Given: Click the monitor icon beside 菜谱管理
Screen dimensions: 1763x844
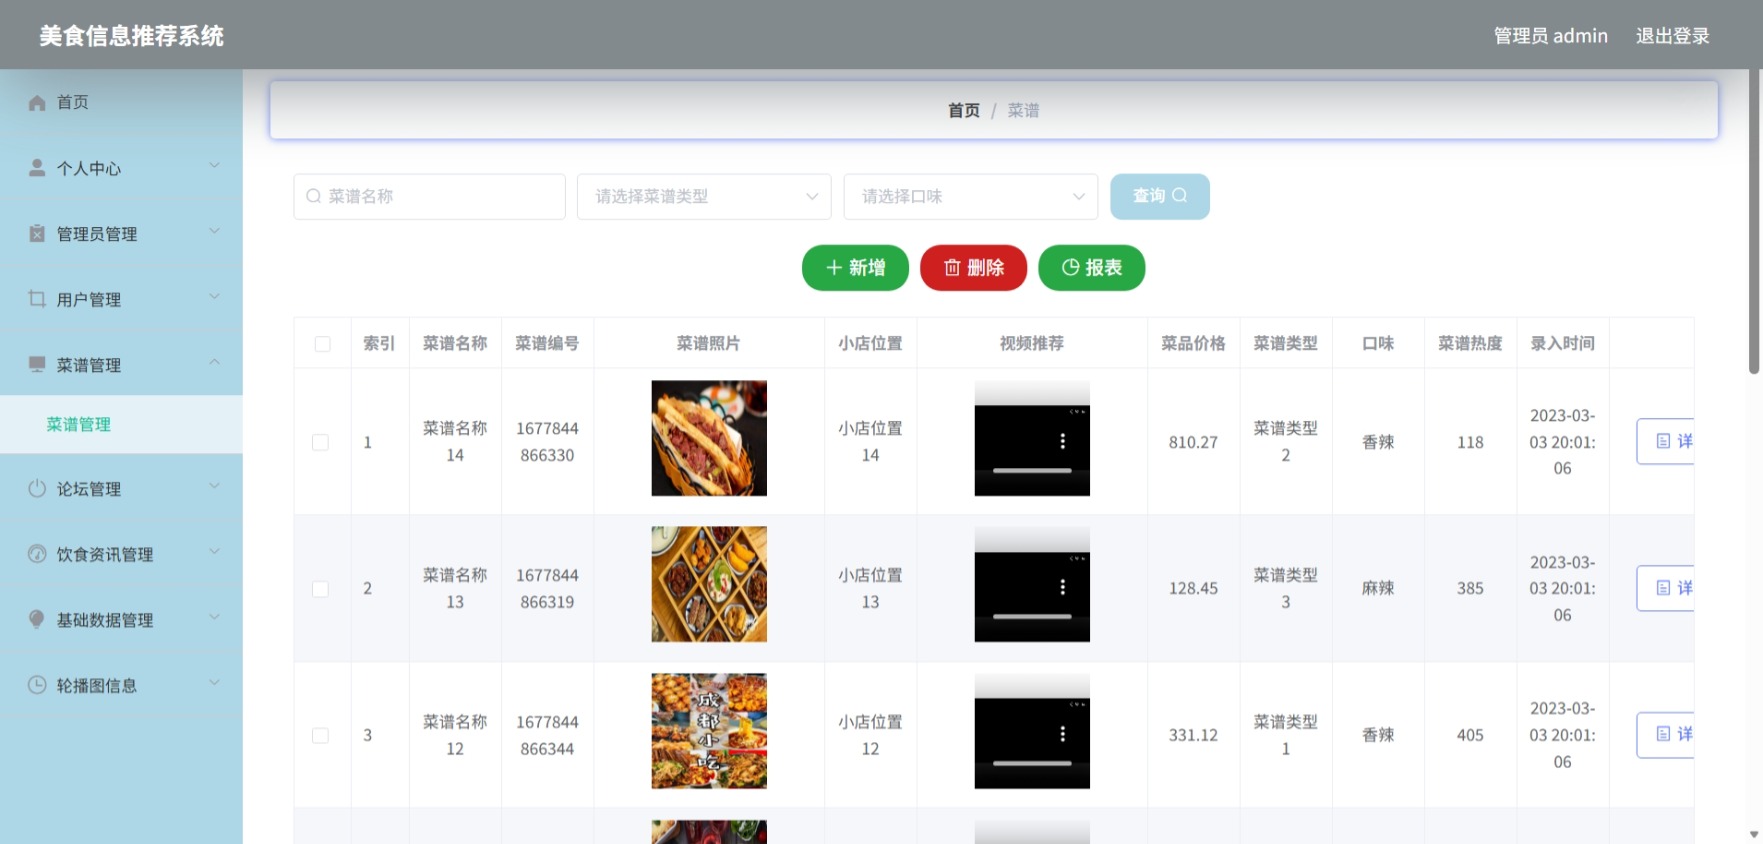Looking at the screenshot, I should [x=37, y=364].
